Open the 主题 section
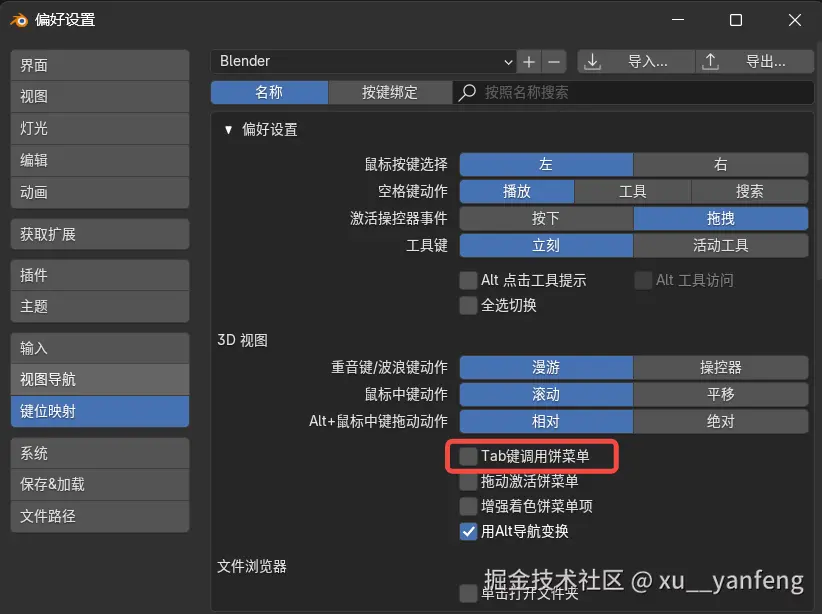 (x=100, y=307)
